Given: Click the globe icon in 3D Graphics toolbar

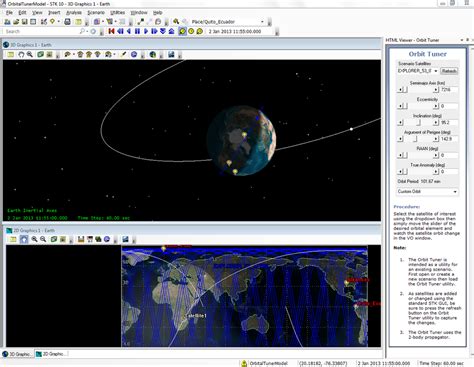Looking at the screenshot, I should [x=152, y=54].
